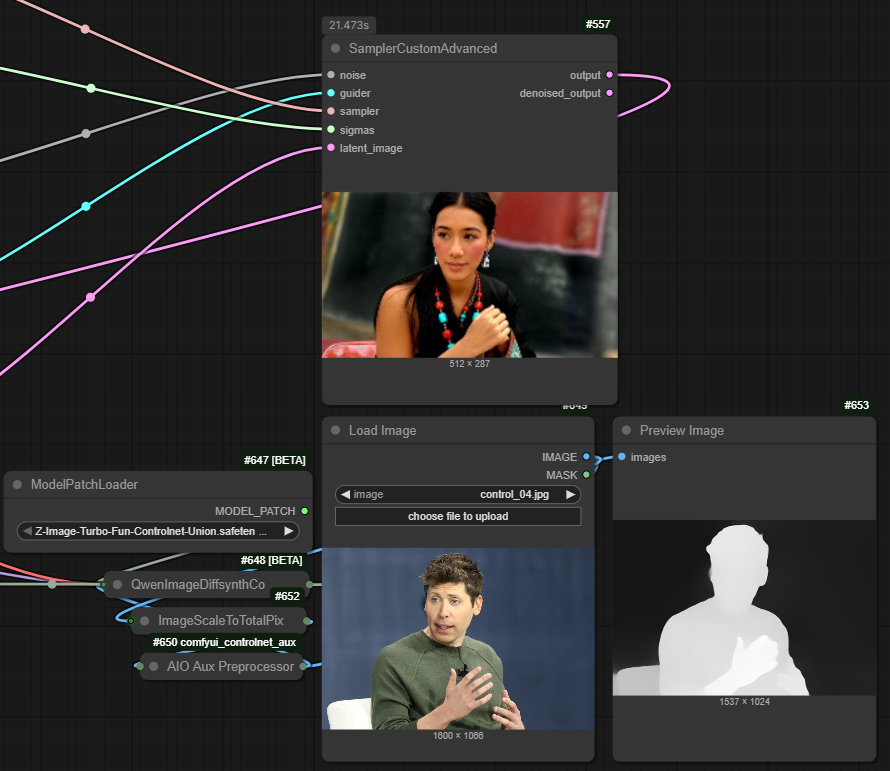
Task: Click the ImageScaleToTotalPix left input socket
Action: coord(131,621)
